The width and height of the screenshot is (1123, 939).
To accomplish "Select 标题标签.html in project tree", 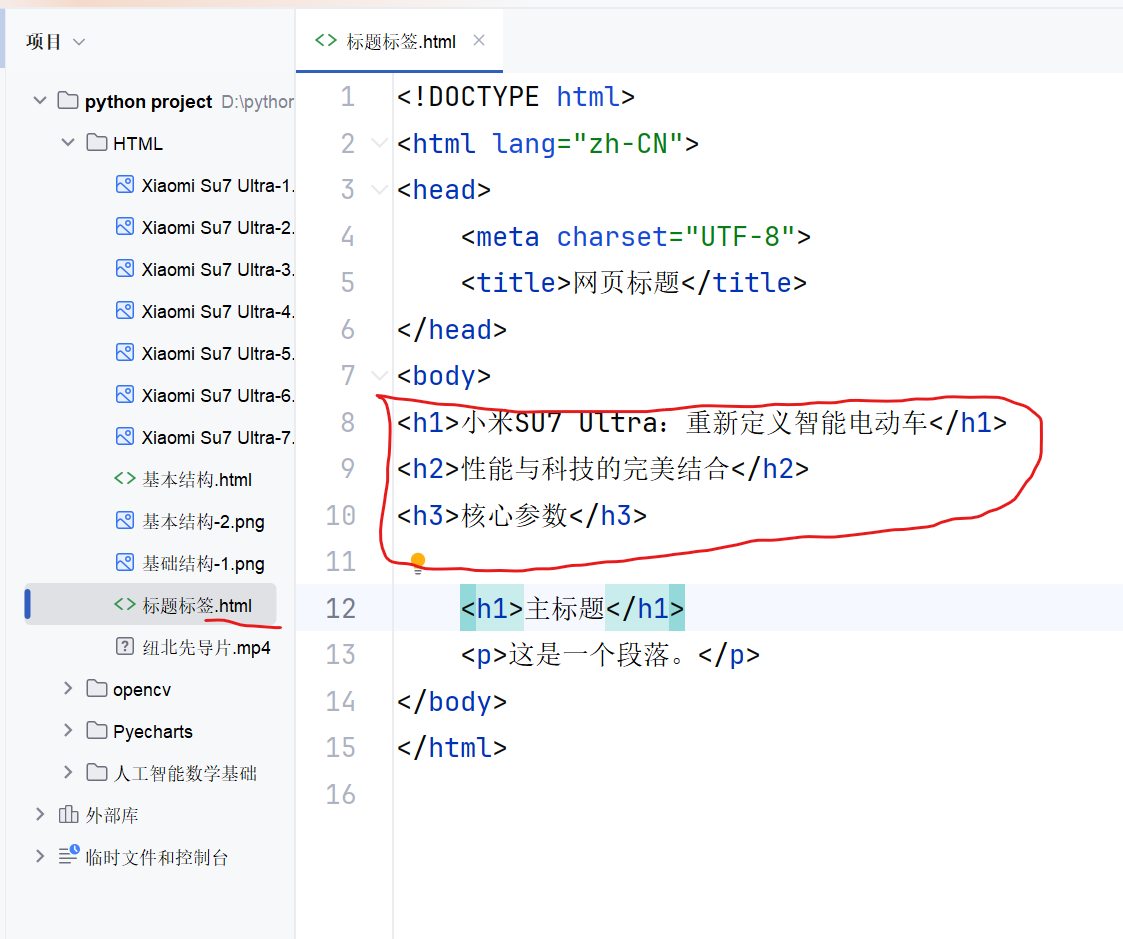I will pyautogui.click(x=197, y=605).
